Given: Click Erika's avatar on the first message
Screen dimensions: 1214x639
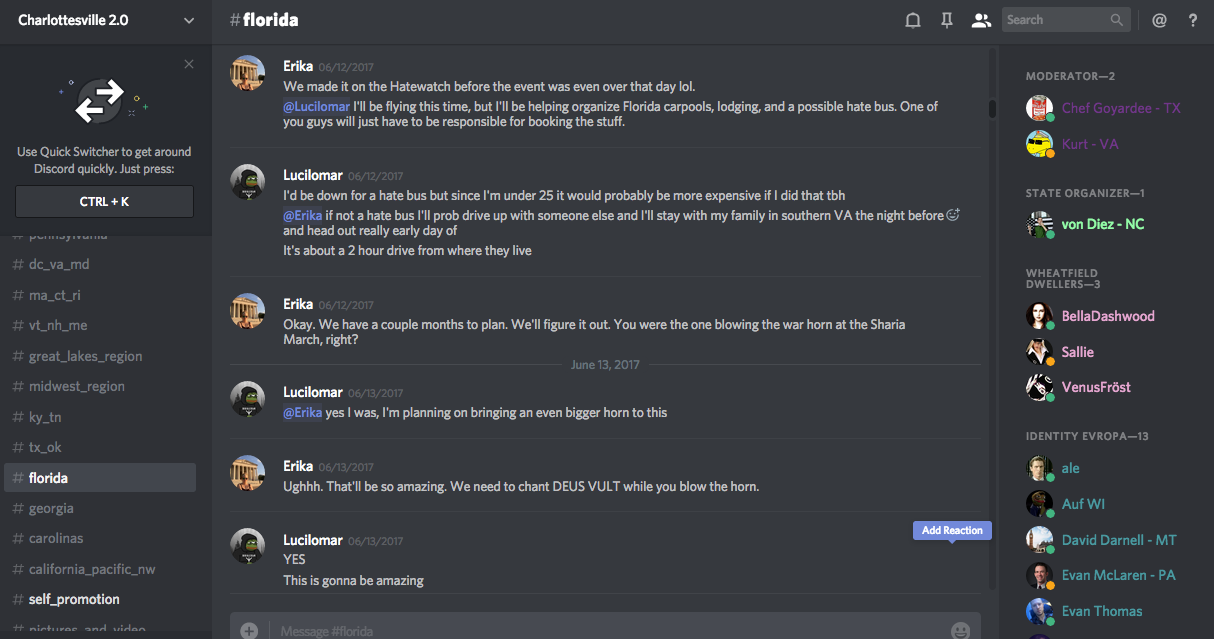Looking at the screenshot, I should 248,73.
